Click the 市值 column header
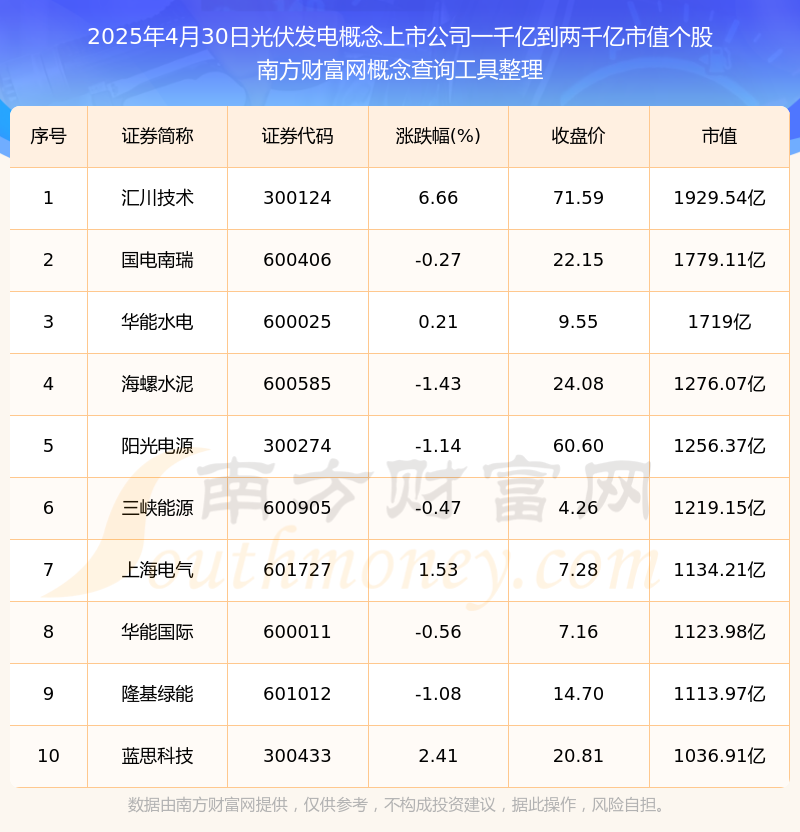The image size is (800, 832). point(719,136)
